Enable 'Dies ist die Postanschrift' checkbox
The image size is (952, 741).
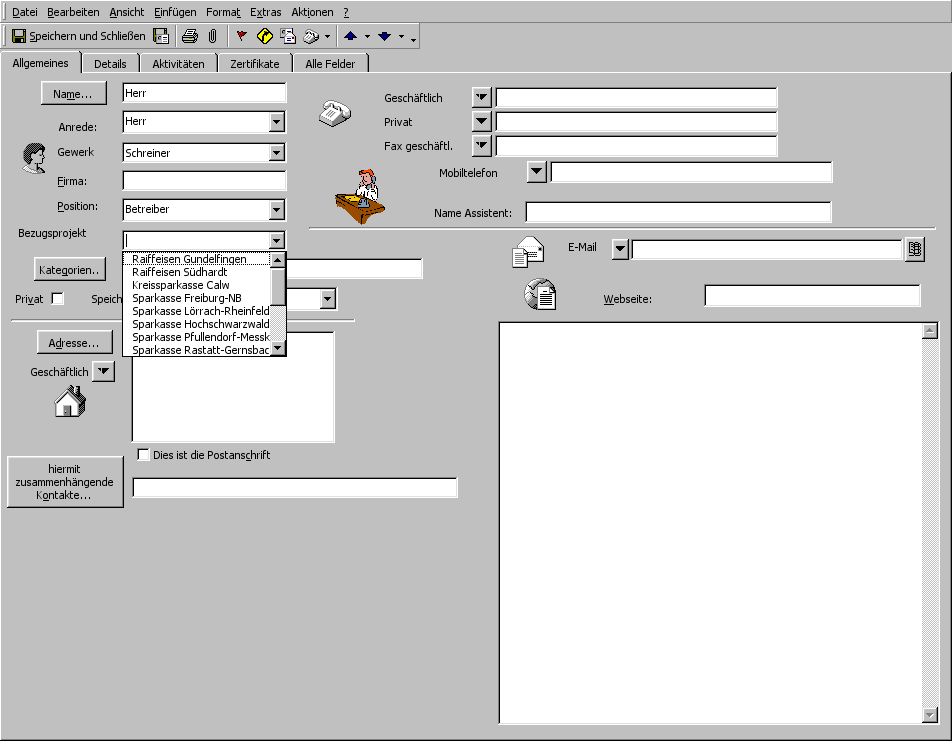(143, 455)
